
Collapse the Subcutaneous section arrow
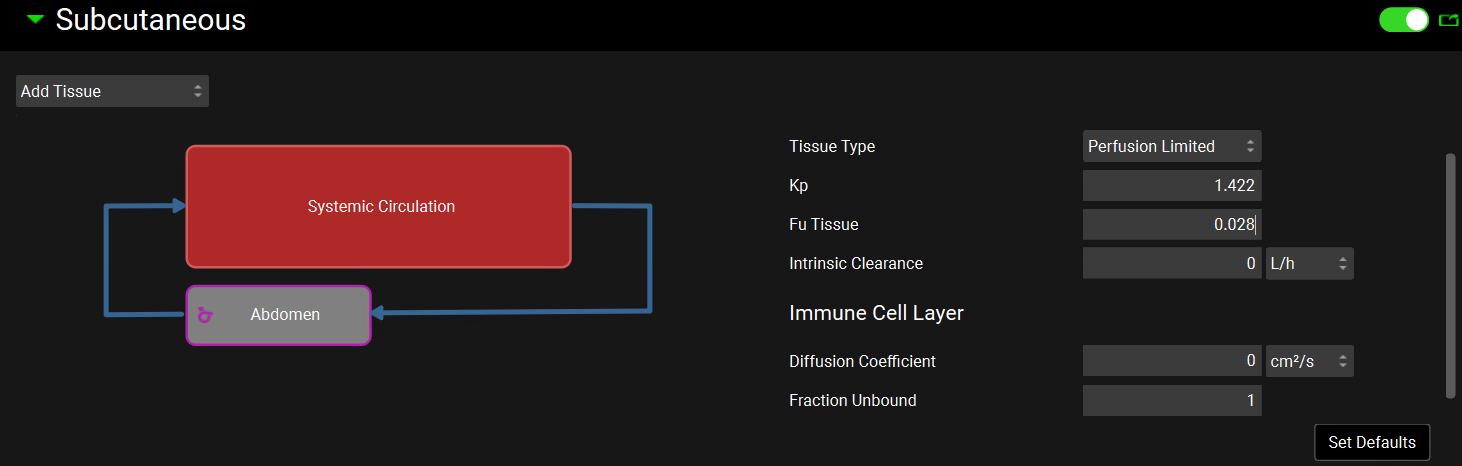click(36, 19)
